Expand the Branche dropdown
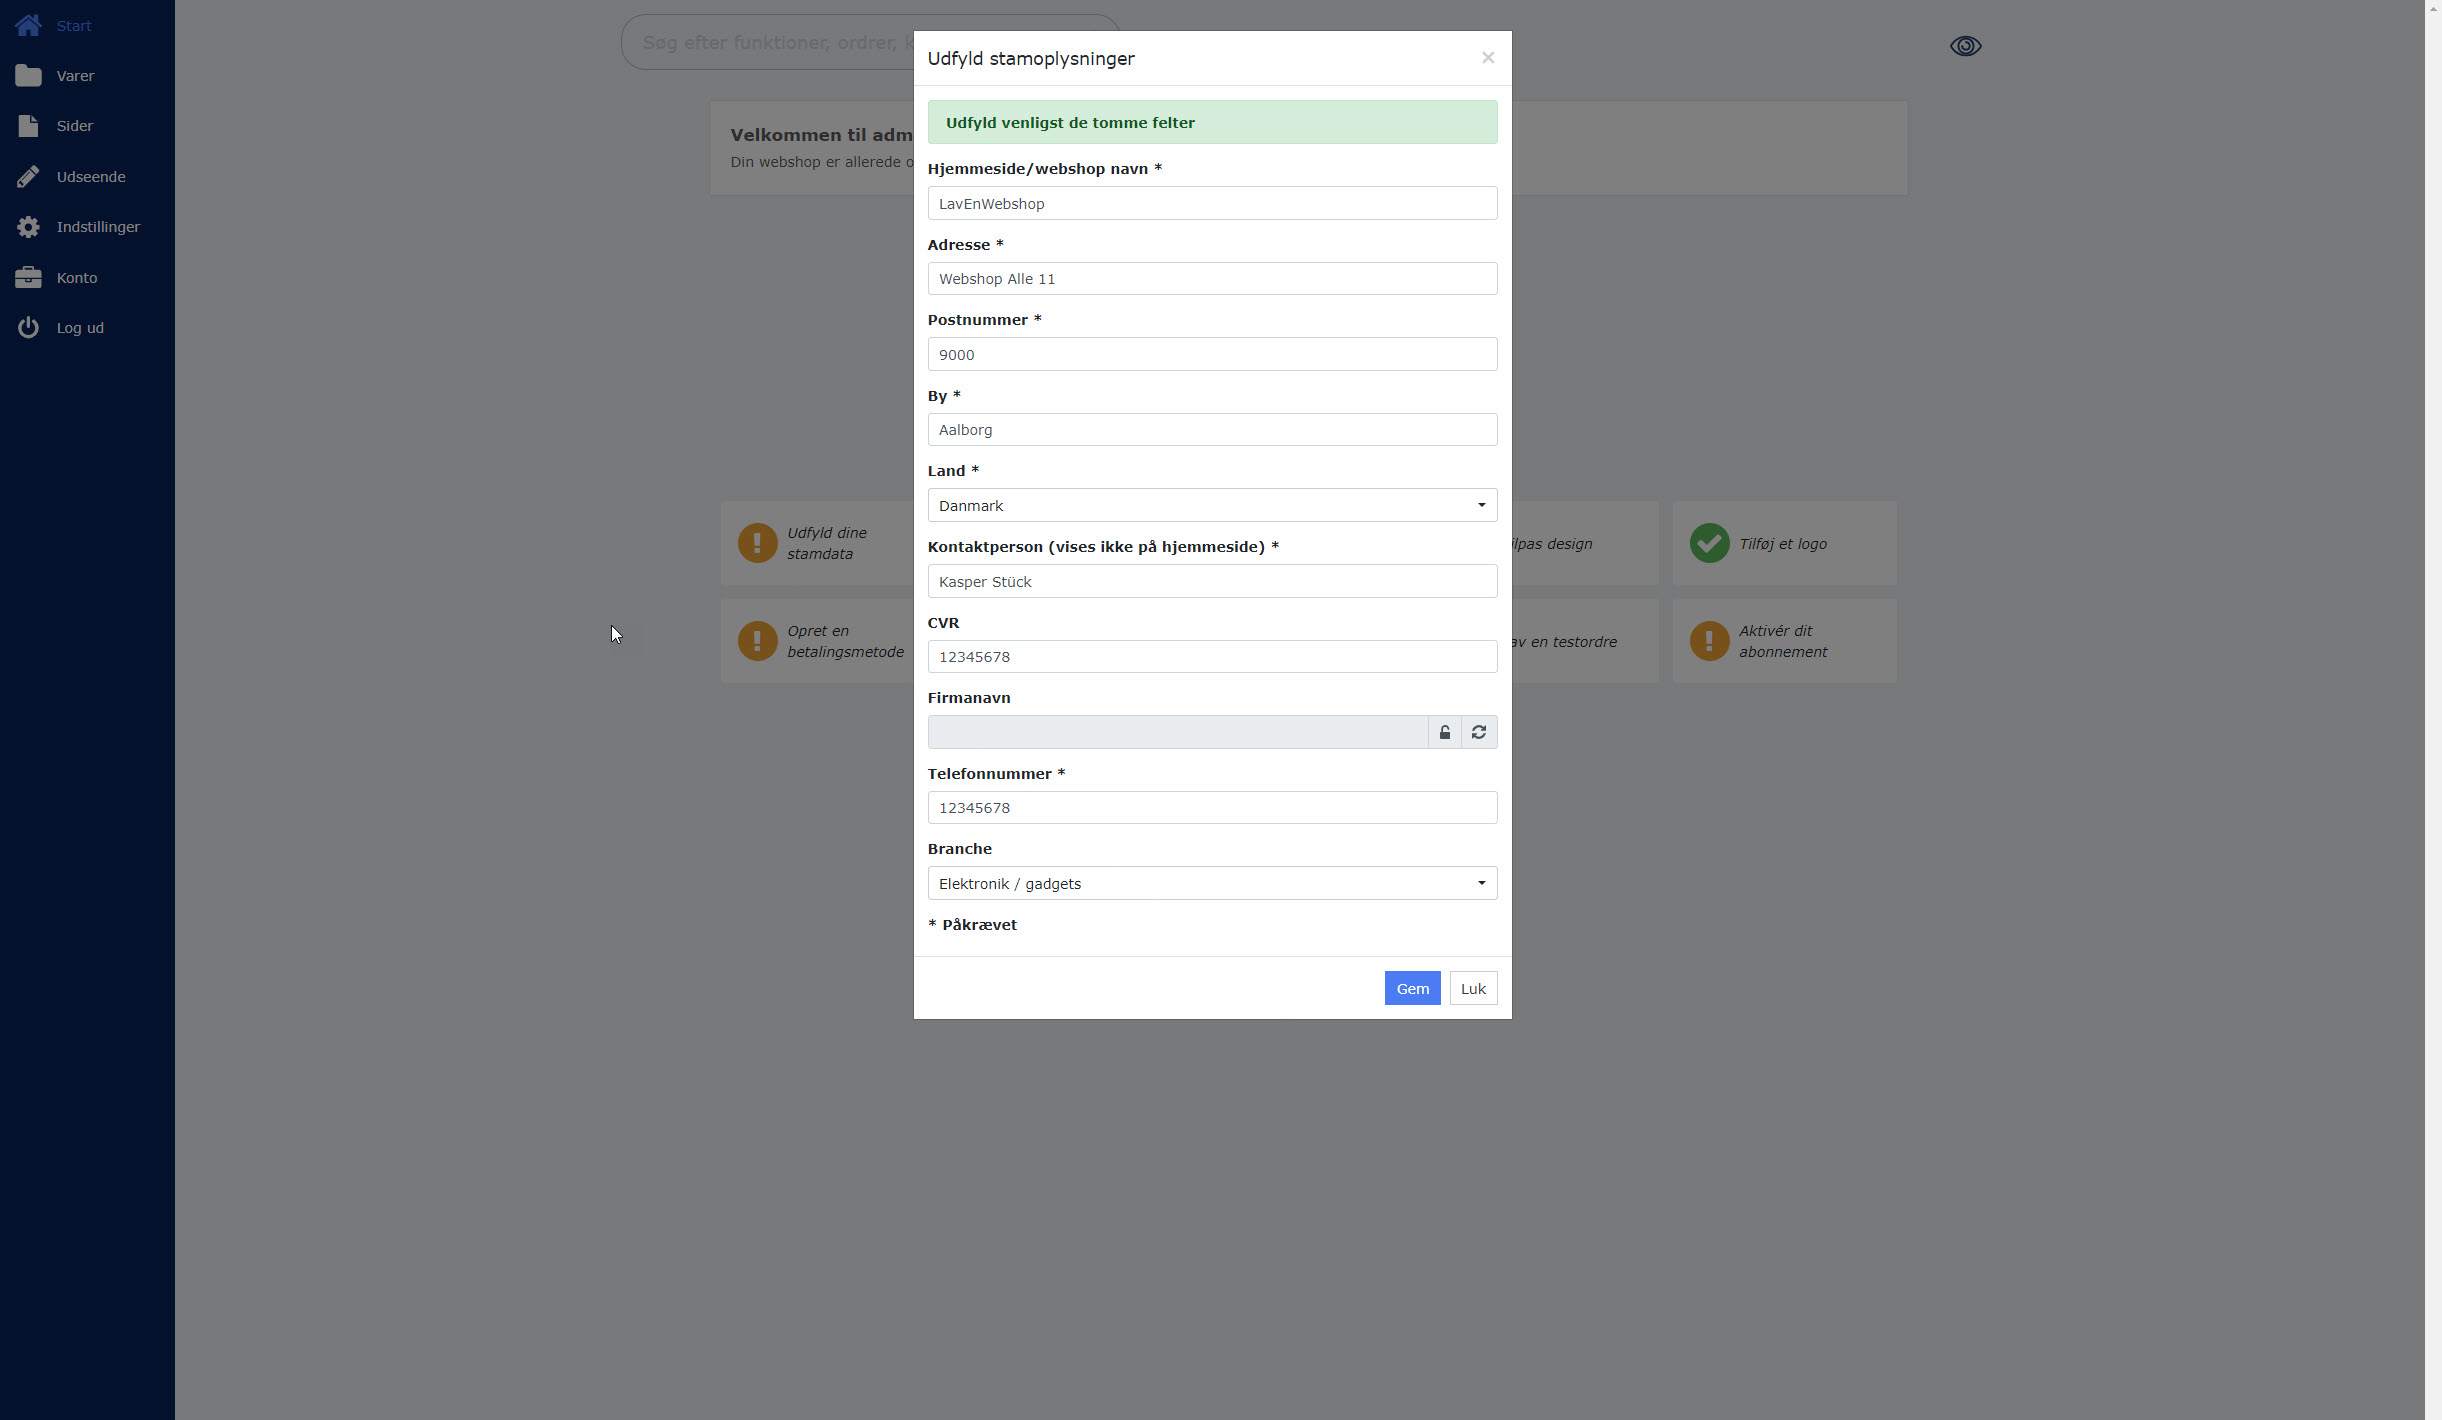This screenshot has width=2442, height=1420. coord(1211,883)
